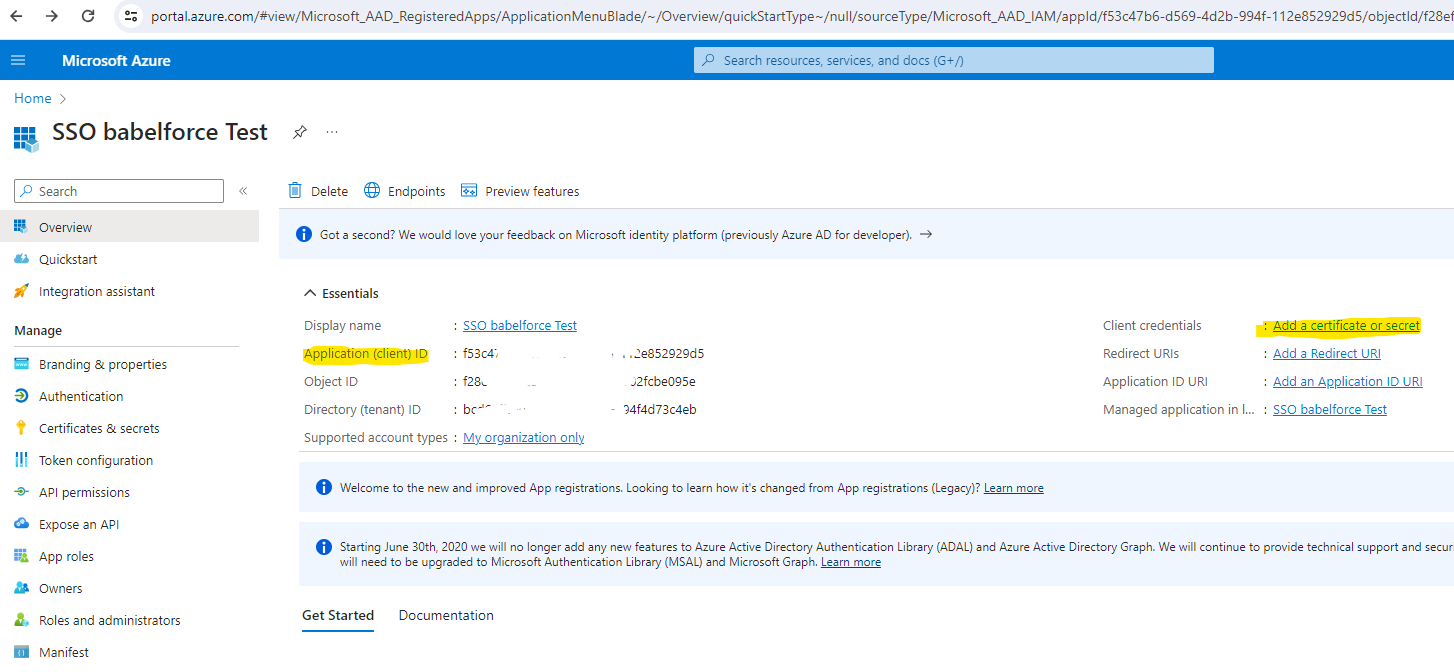Click the Branding & properties icon
The image size is (1454, 672).
coord(21,364)
